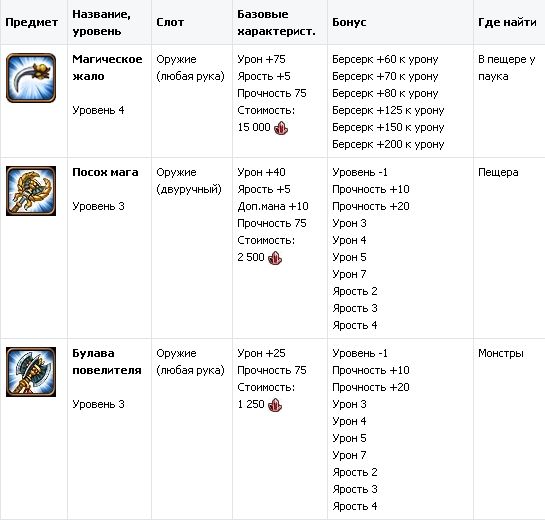Click the Слот column header
This screenshot has width=545, height=520.
170,23
